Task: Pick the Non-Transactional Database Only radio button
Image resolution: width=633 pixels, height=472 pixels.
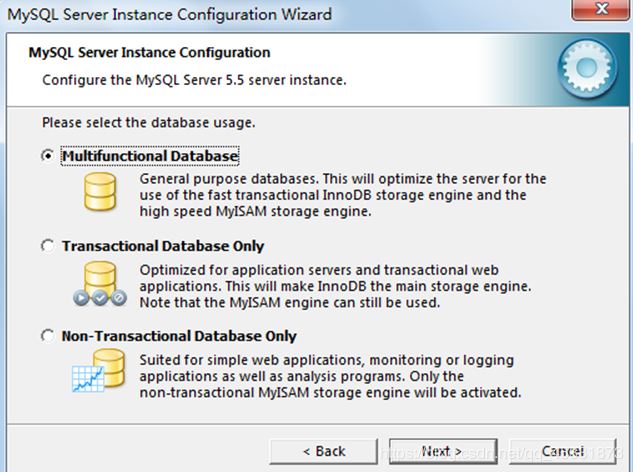Action: (47, 337)
